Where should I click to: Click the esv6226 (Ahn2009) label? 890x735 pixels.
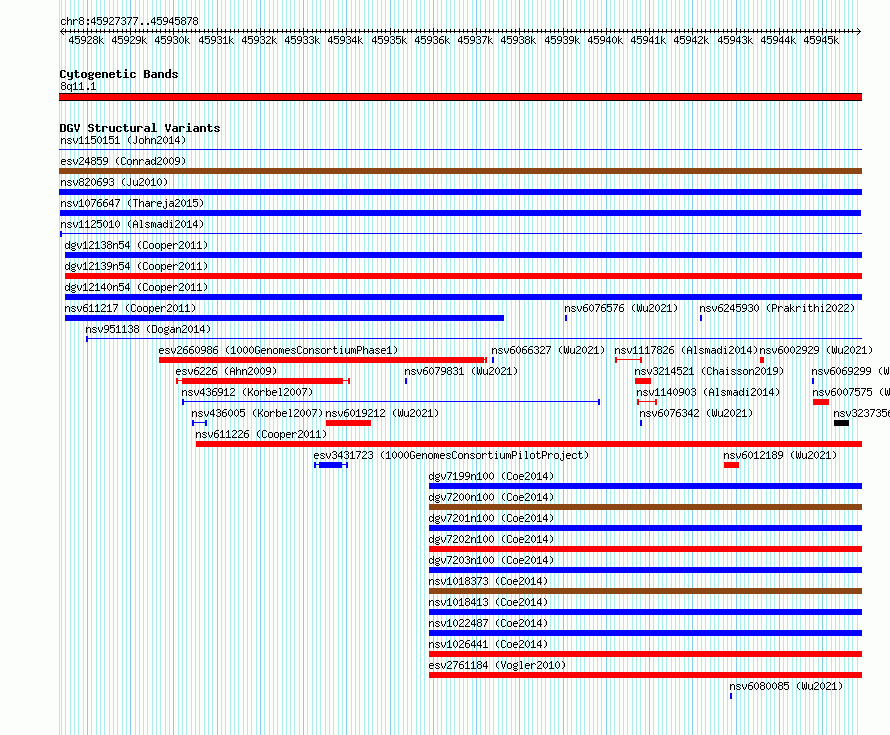(226, 371)
